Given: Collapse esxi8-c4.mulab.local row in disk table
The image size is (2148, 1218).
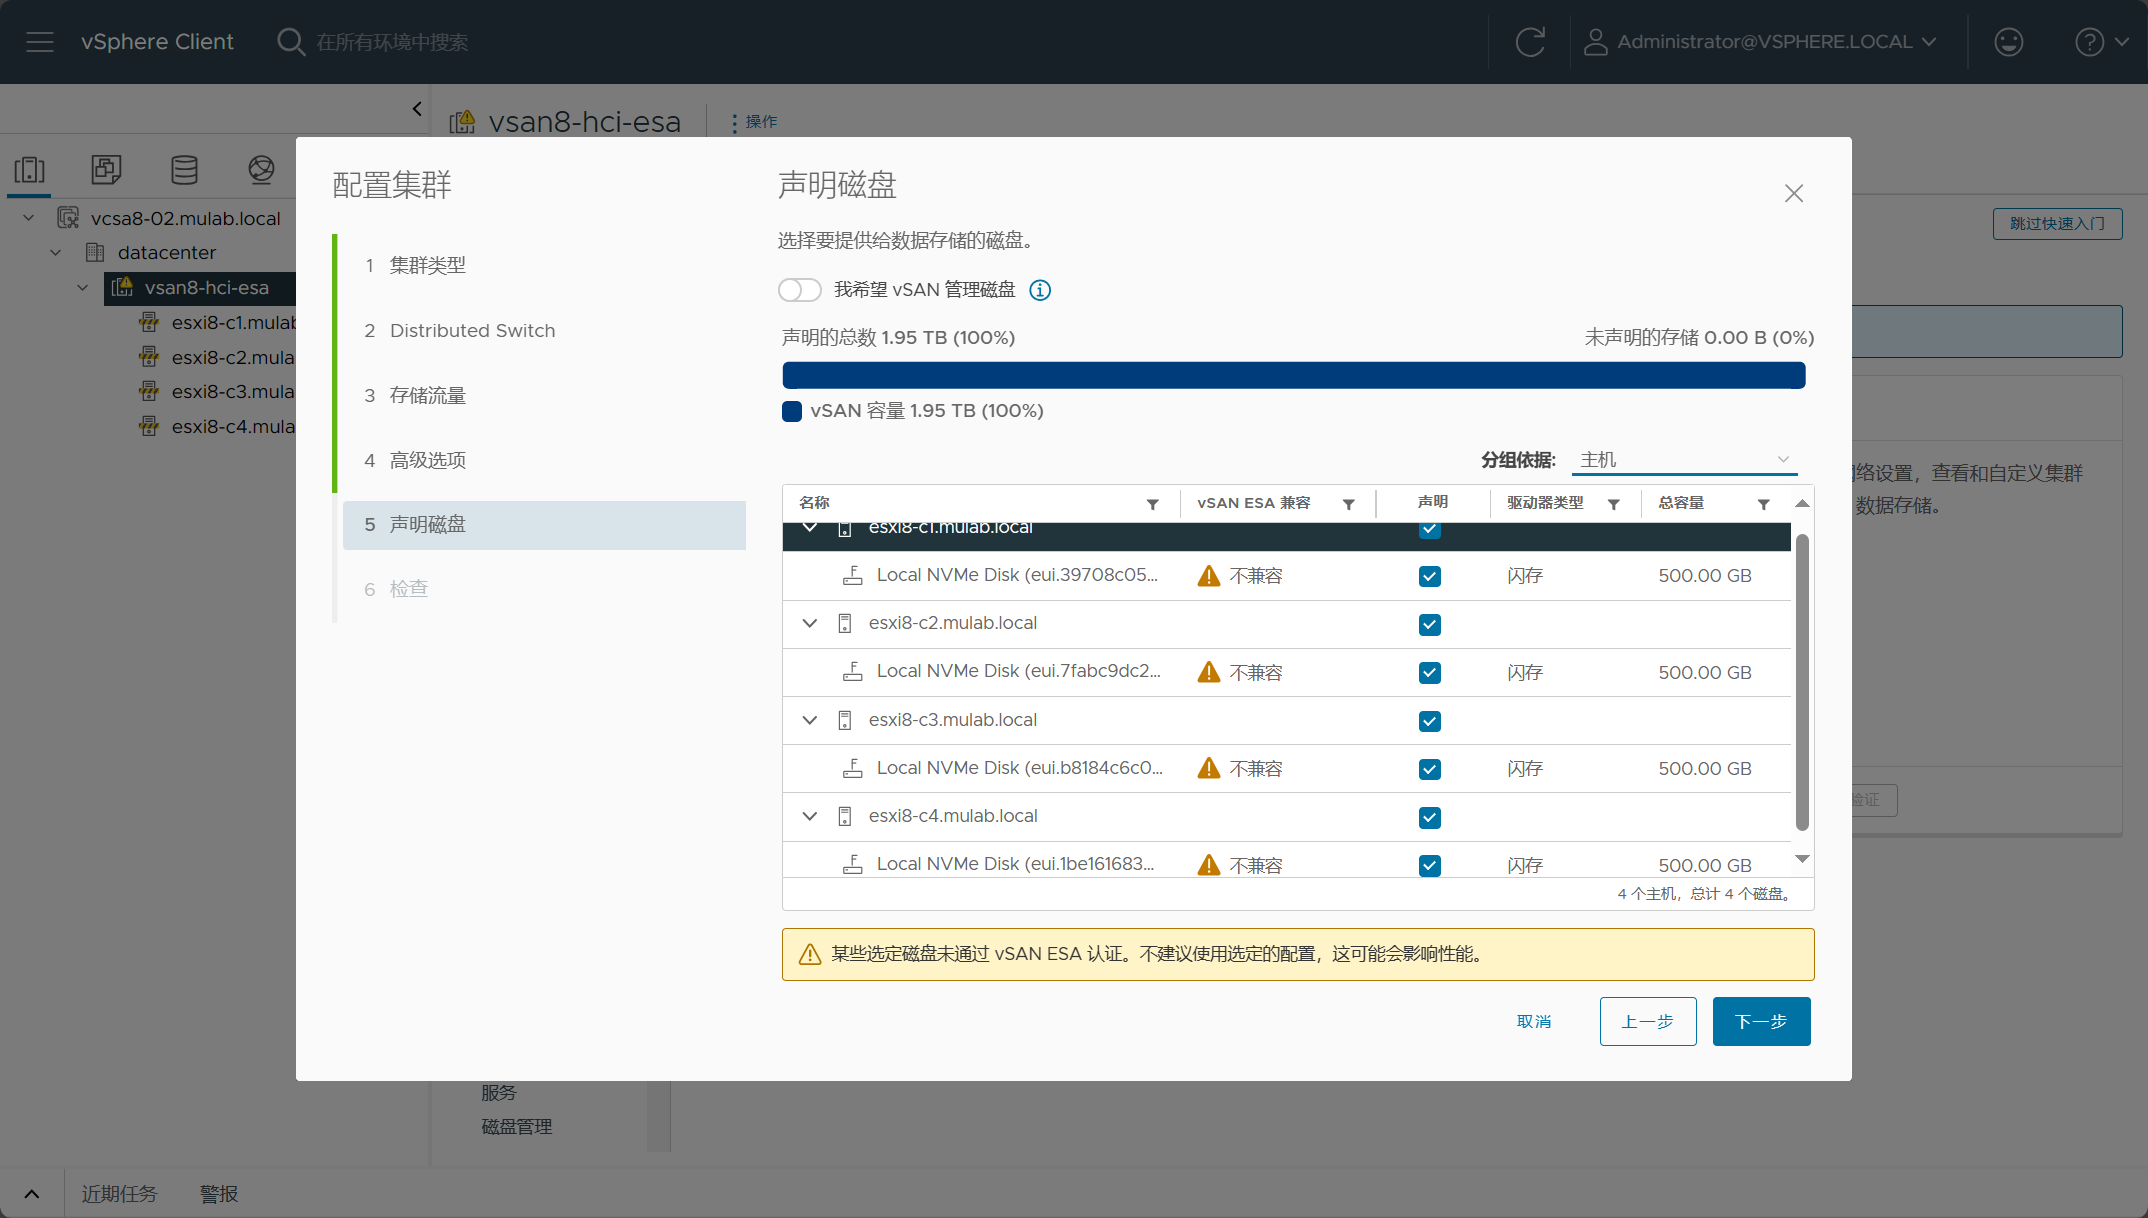Looking at the screenshot, I should (x=810, y=816).
